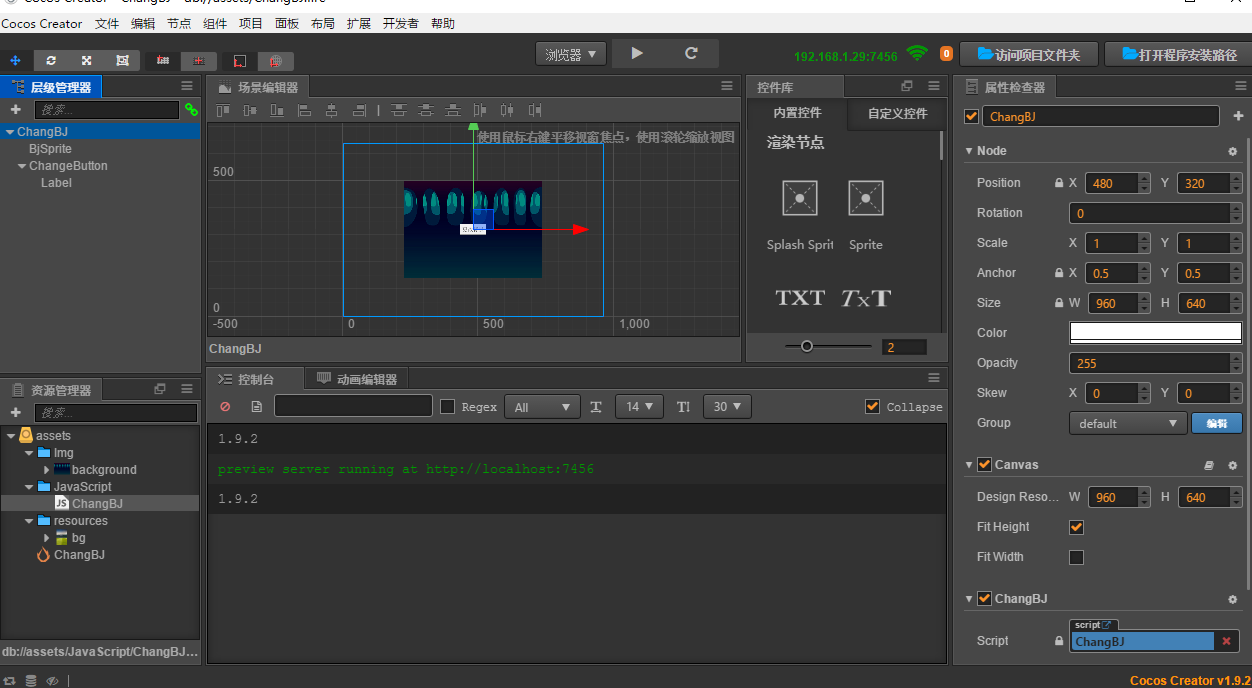Enable the Regex checkbox in console
Image resolution: width=1252 pixels, height=688 pixels.
[448, 407]
